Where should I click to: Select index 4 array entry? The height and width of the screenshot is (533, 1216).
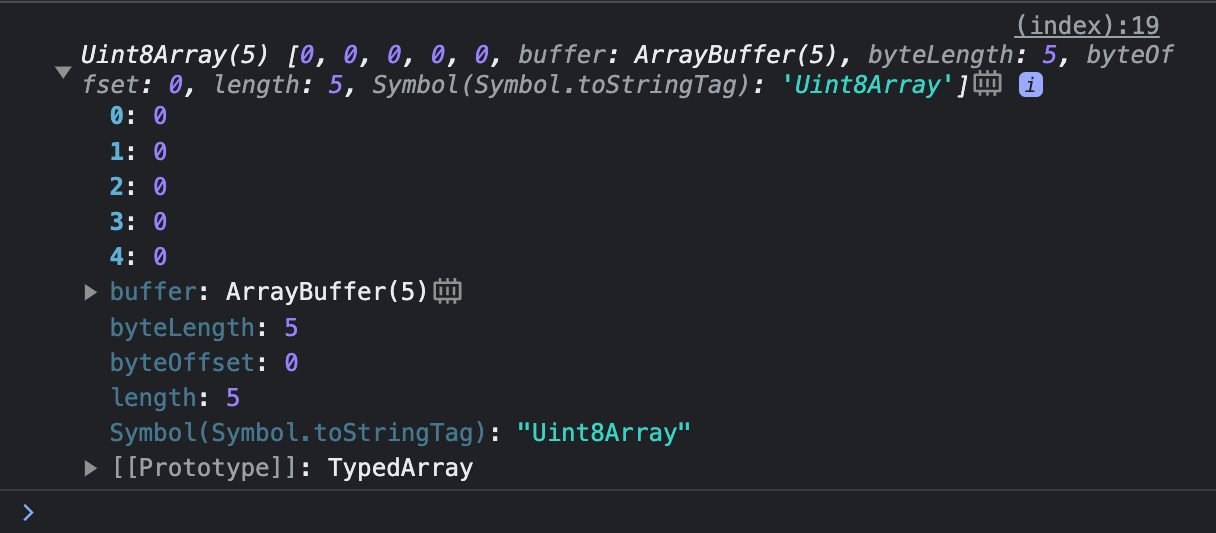138,256
